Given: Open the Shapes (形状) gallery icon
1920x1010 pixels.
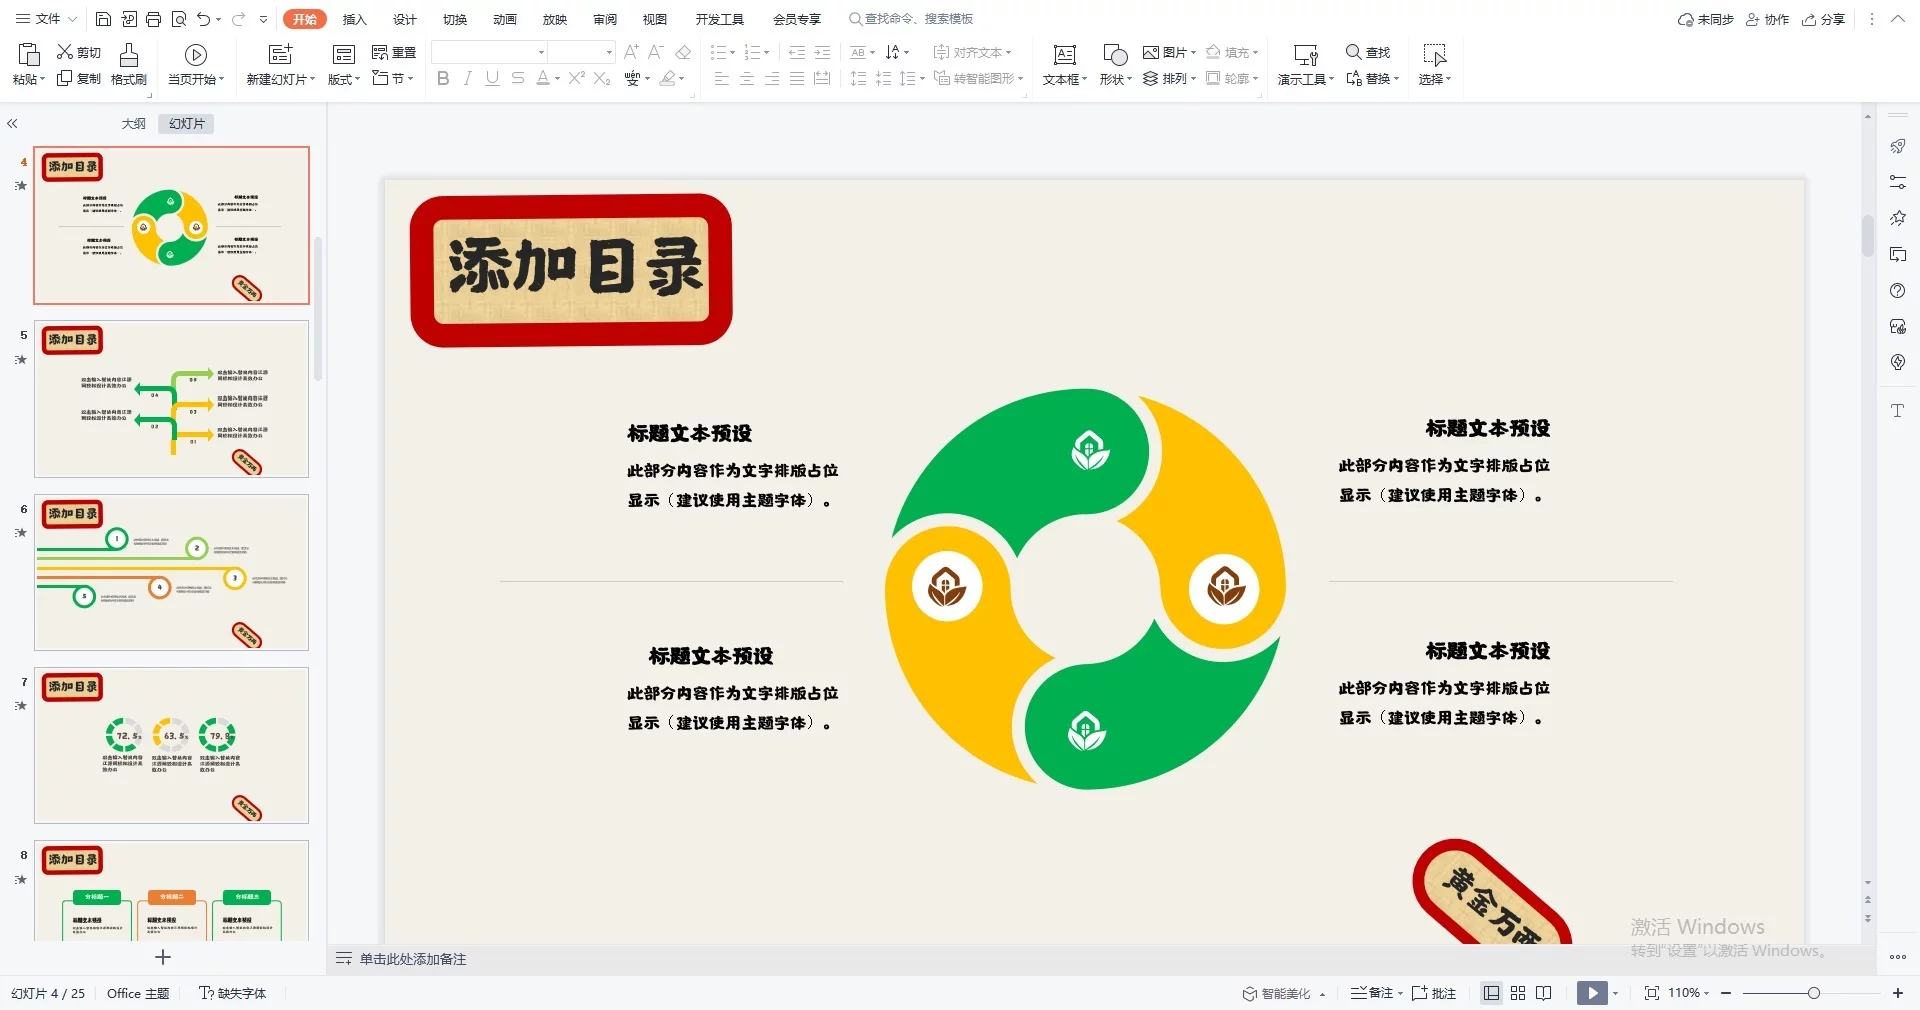Looking at the screenshot, I should click(x=1115, y=55).
